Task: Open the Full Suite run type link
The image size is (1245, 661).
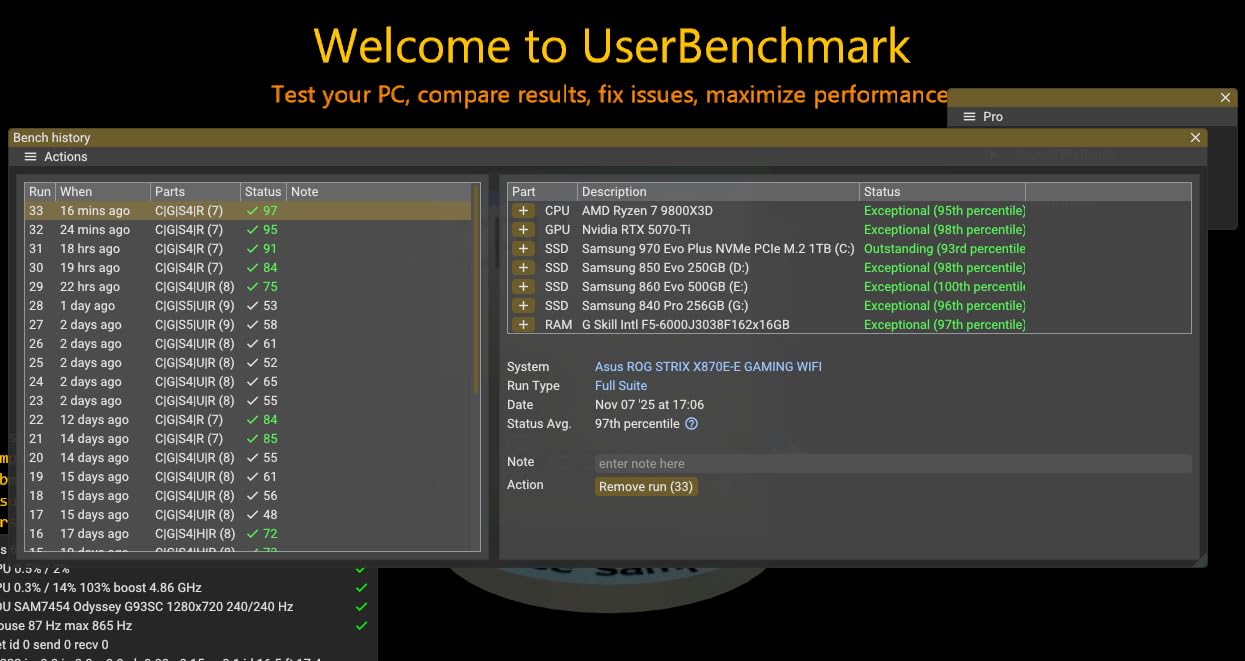Action: 621,386
